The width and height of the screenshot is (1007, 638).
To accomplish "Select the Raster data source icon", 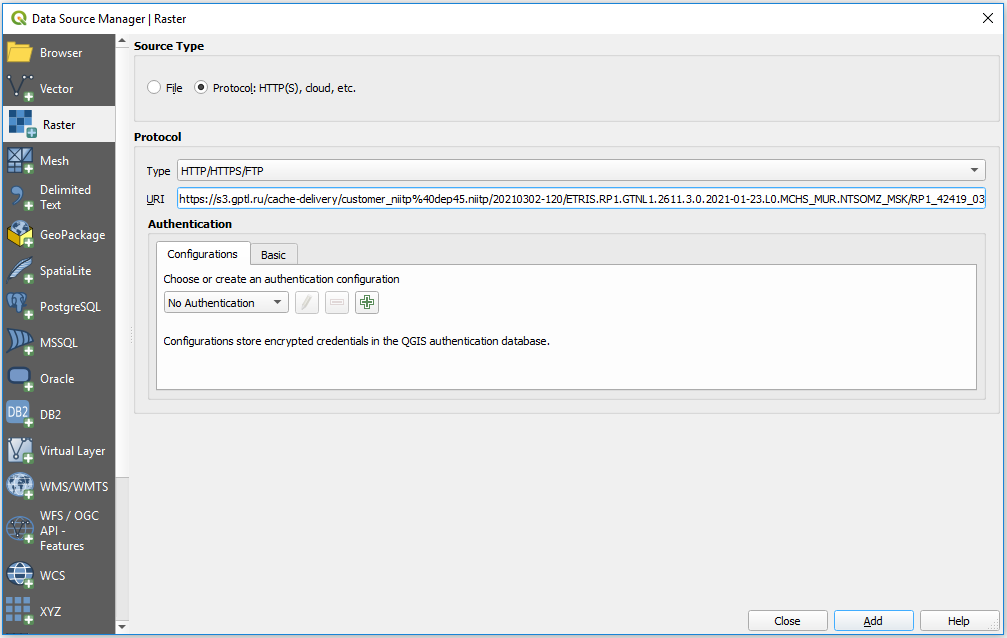I will tap(22, 123).
